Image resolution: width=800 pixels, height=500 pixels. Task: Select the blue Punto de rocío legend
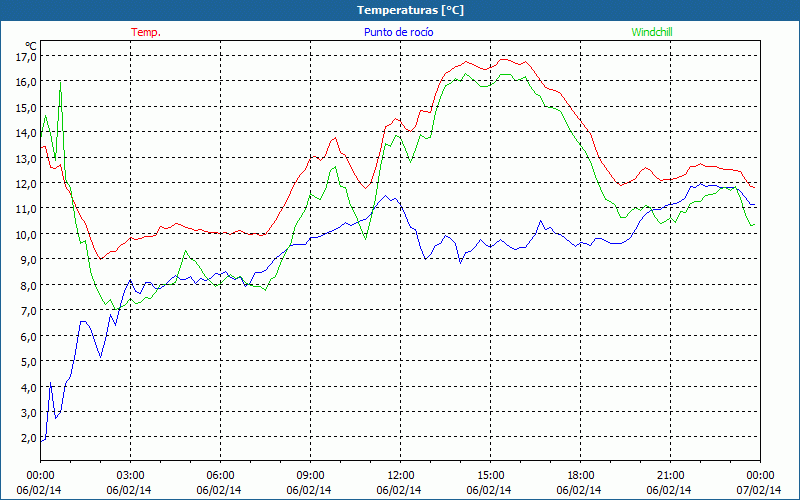click(398, 32)
